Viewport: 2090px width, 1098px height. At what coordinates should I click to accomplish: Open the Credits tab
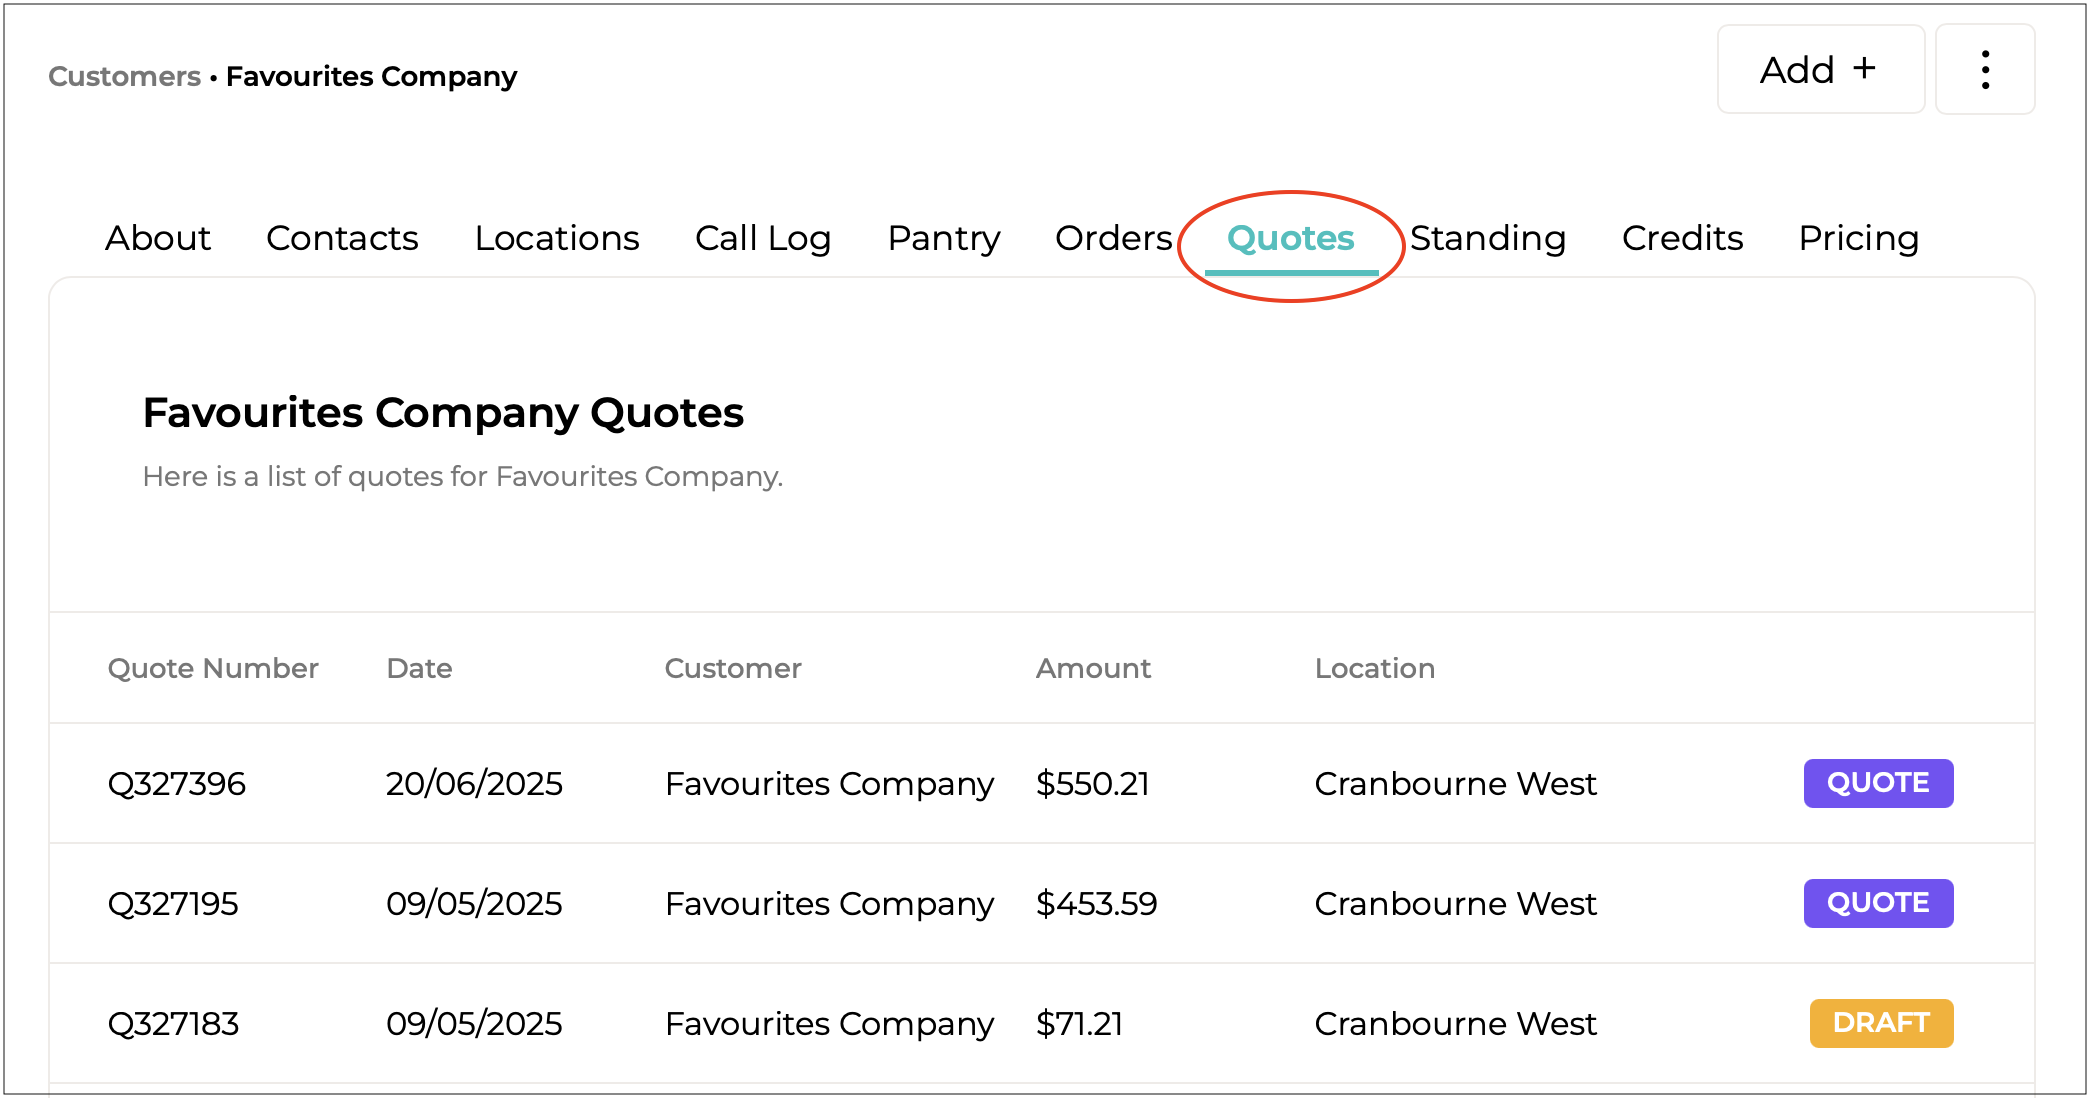tap(1682, 238)
